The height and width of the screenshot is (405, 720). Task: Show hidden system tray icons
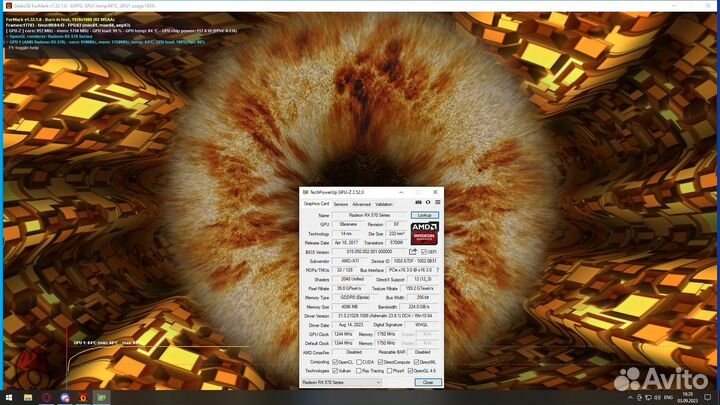(630, 397)
